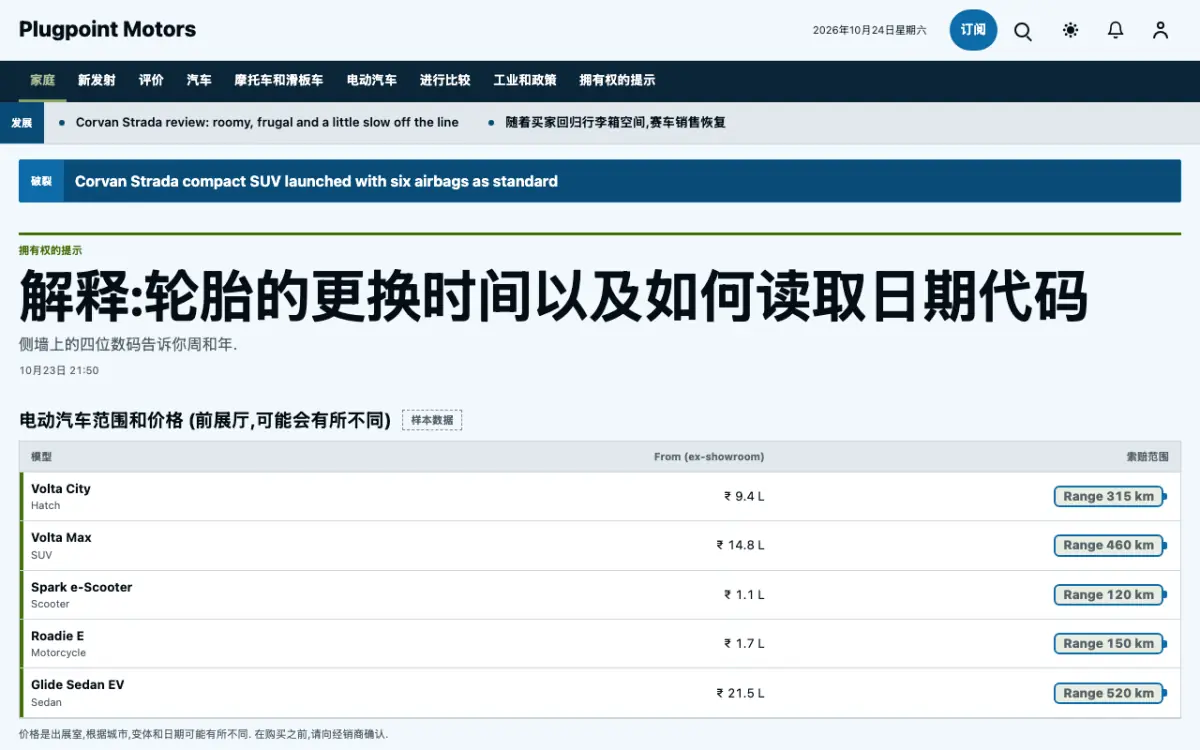
Task: Select the Volta Max row name
Action: click(x=61, y=538)
